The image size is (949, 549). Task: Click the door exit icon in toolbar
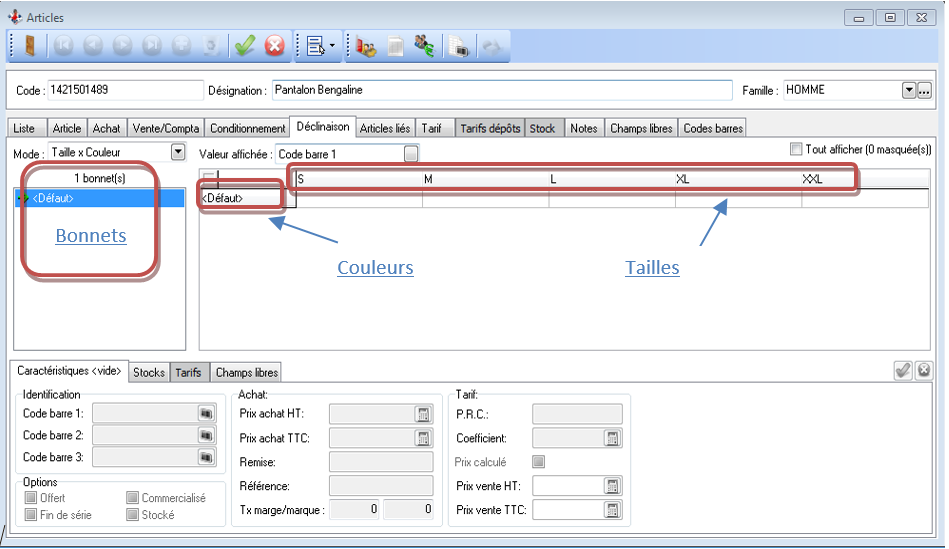pyautogui.click(x=29, y=46)
